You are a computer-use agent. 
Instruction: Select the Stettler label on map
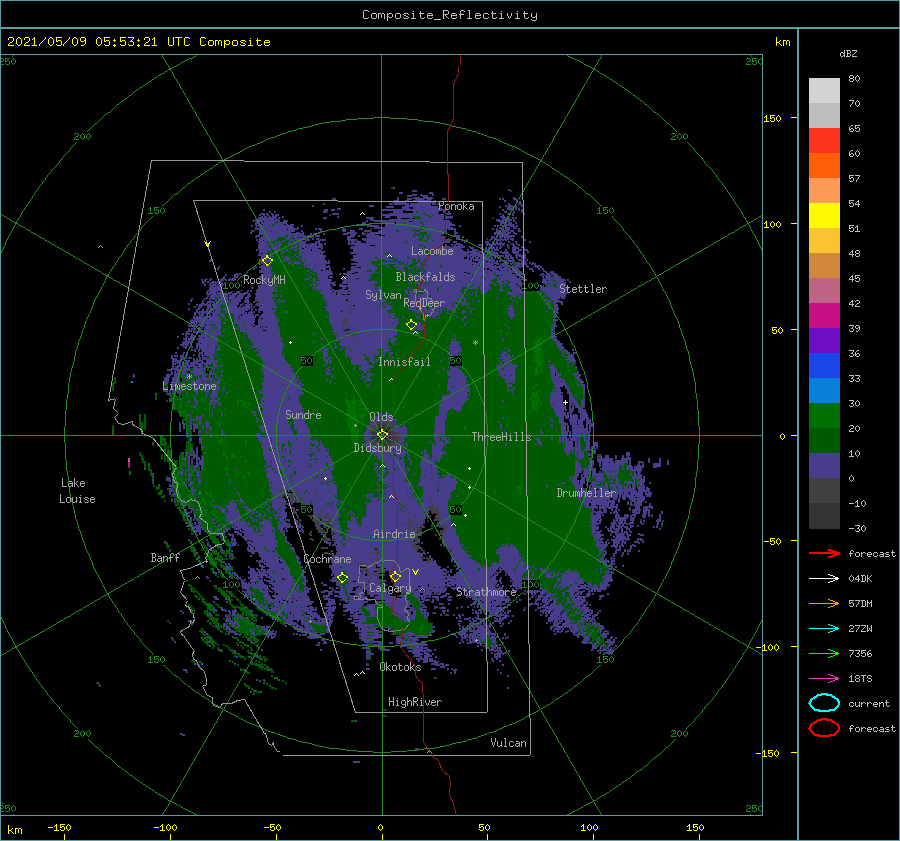(x=583, y=289)
